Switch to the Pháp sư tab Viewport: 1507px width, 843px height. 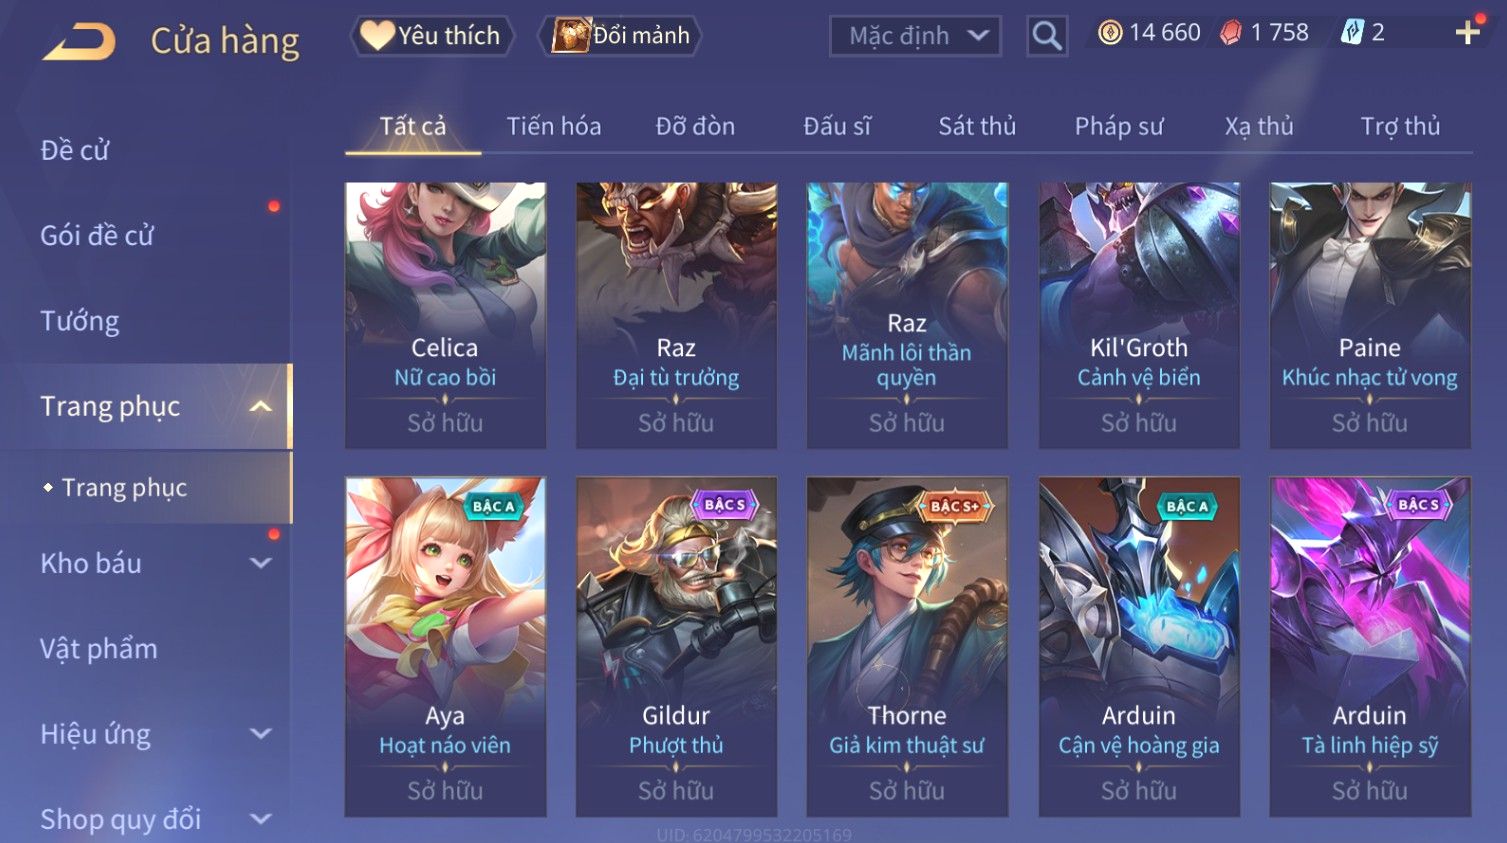tap(1119, 127)
